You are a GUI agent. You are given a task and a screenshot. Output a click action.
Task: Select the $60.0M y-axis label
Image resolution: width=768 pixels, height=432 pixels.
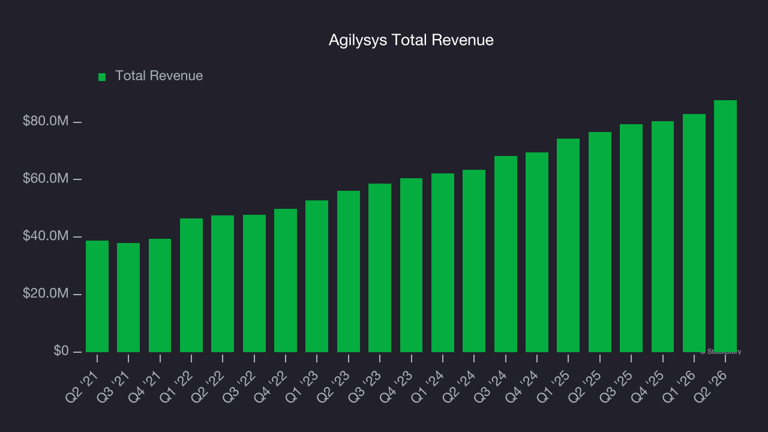(46, 178)
